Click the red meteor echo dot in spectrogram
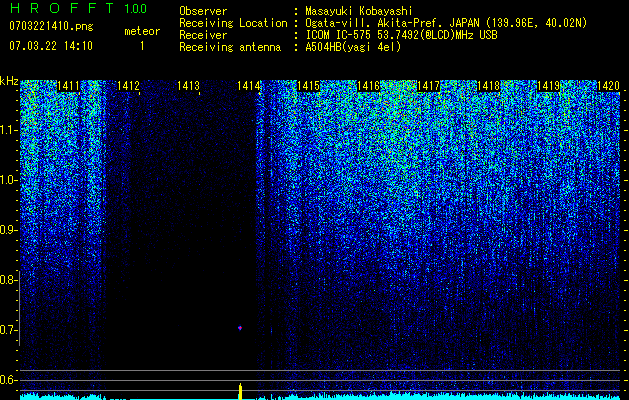The width and height of the screenshot is (629, 400). [x=240, y=328]
